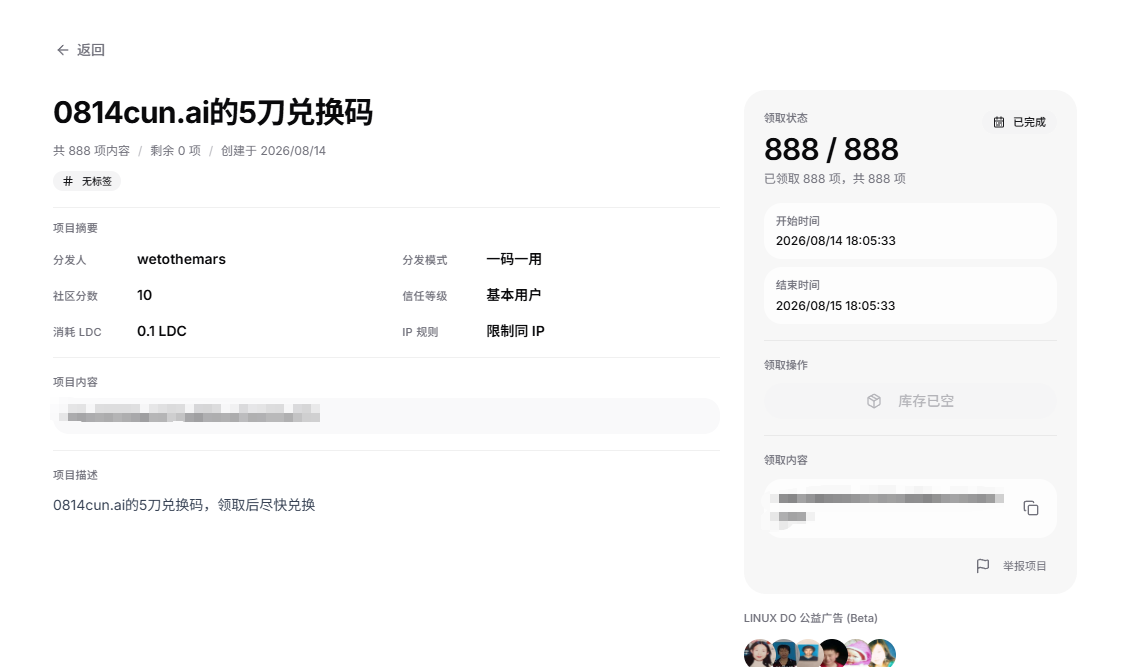Image resolution: width=1146 pixels, height=667 pixels.
Task: Click the title 0814cun.ai的5刀兑换码
Action: (213, 113)
